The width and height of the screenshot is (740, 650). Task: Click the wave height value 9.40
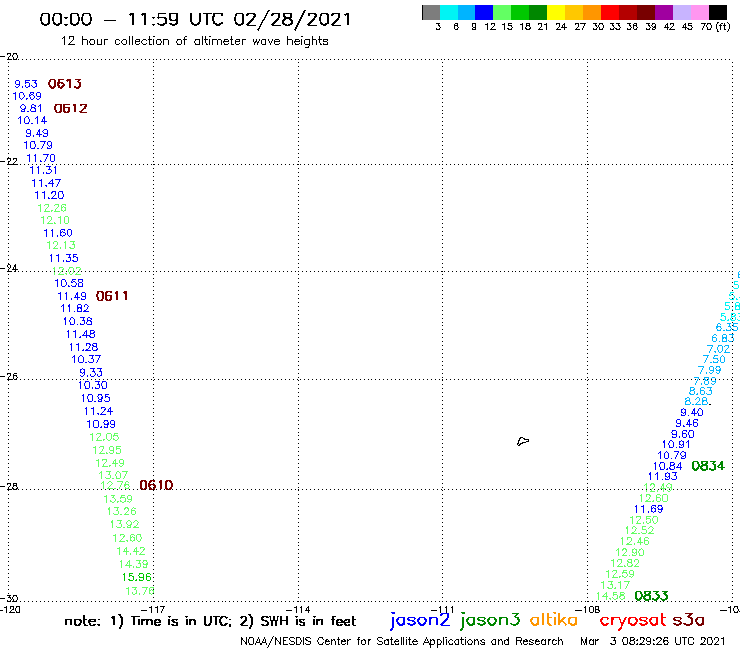[691, 412]
